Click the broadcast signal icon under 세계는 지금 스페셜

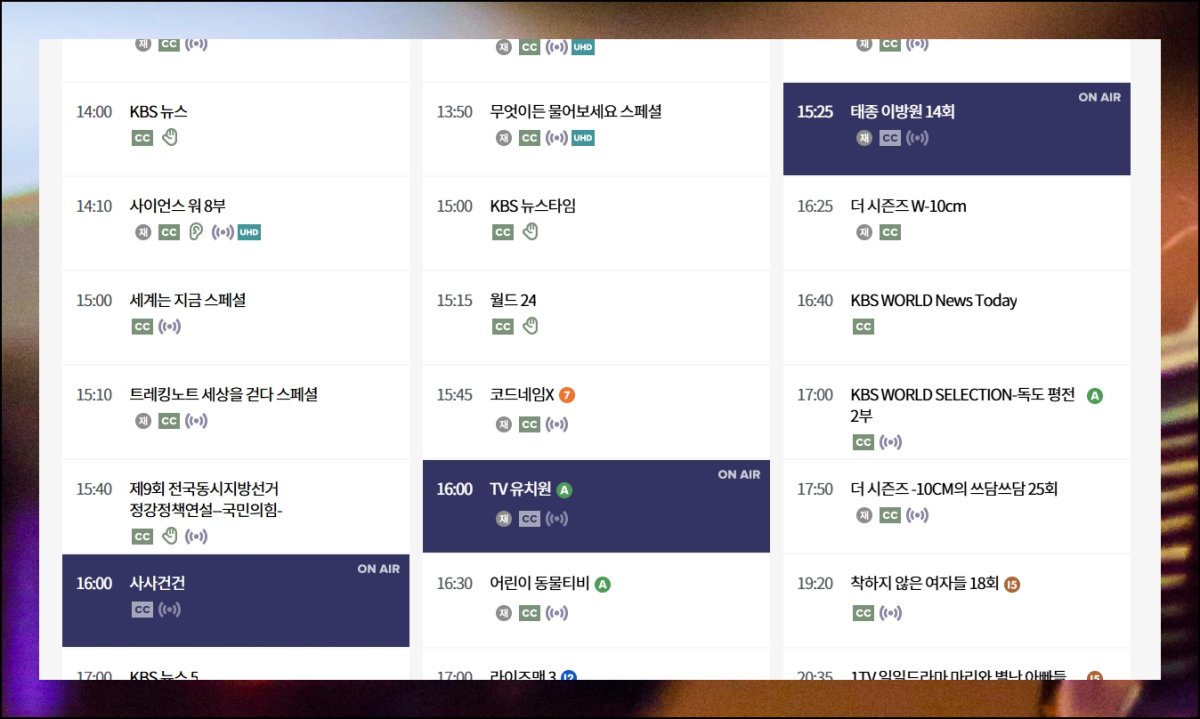[x=170, y=326]
